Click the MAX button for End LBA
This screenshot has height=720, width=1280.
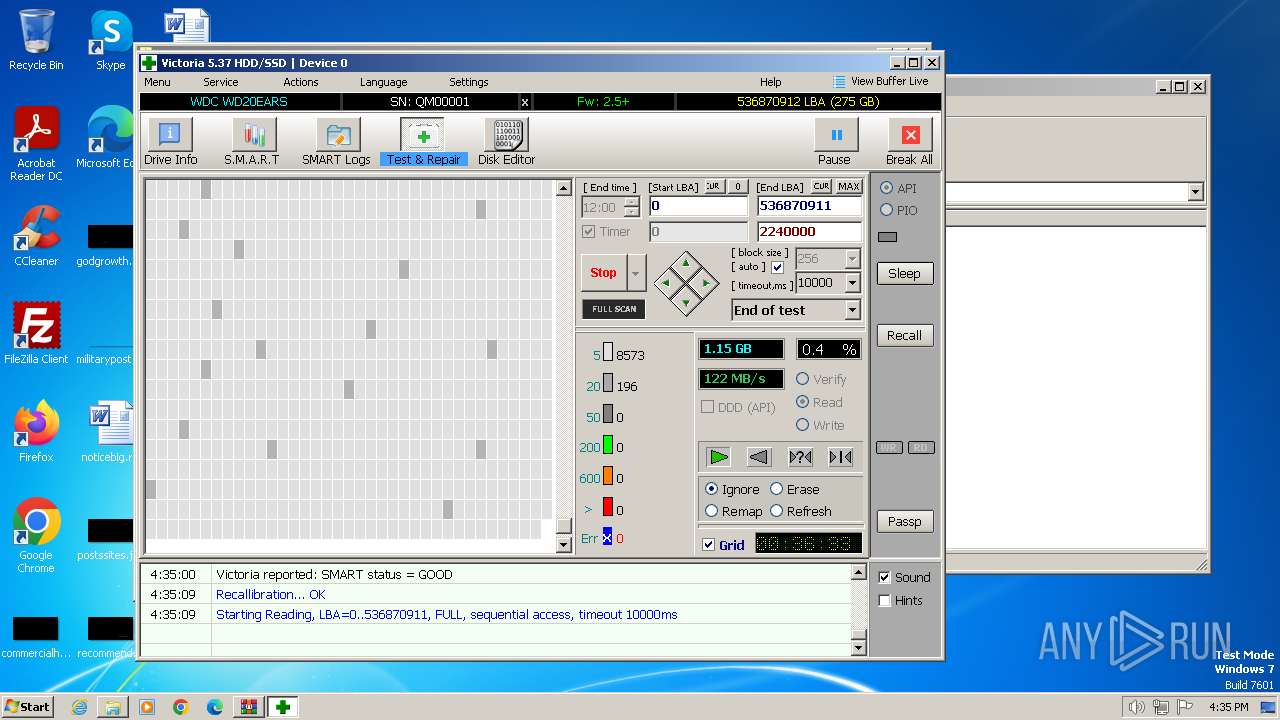[849, 187]
